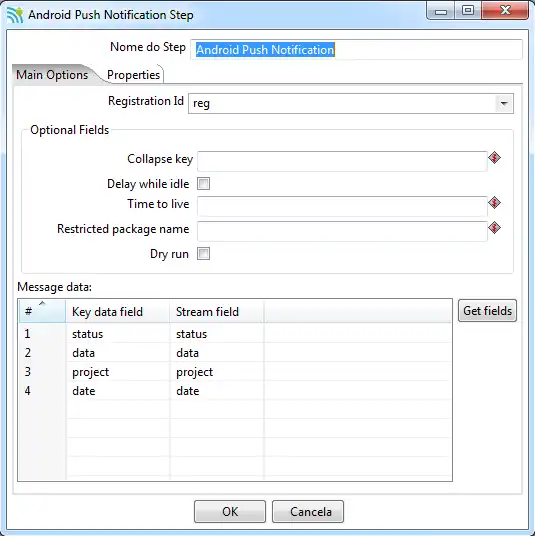Viewport: 535px width, 536px height.
Task: Click the Android Push Notification title bar icon
Action: [15, 15]
